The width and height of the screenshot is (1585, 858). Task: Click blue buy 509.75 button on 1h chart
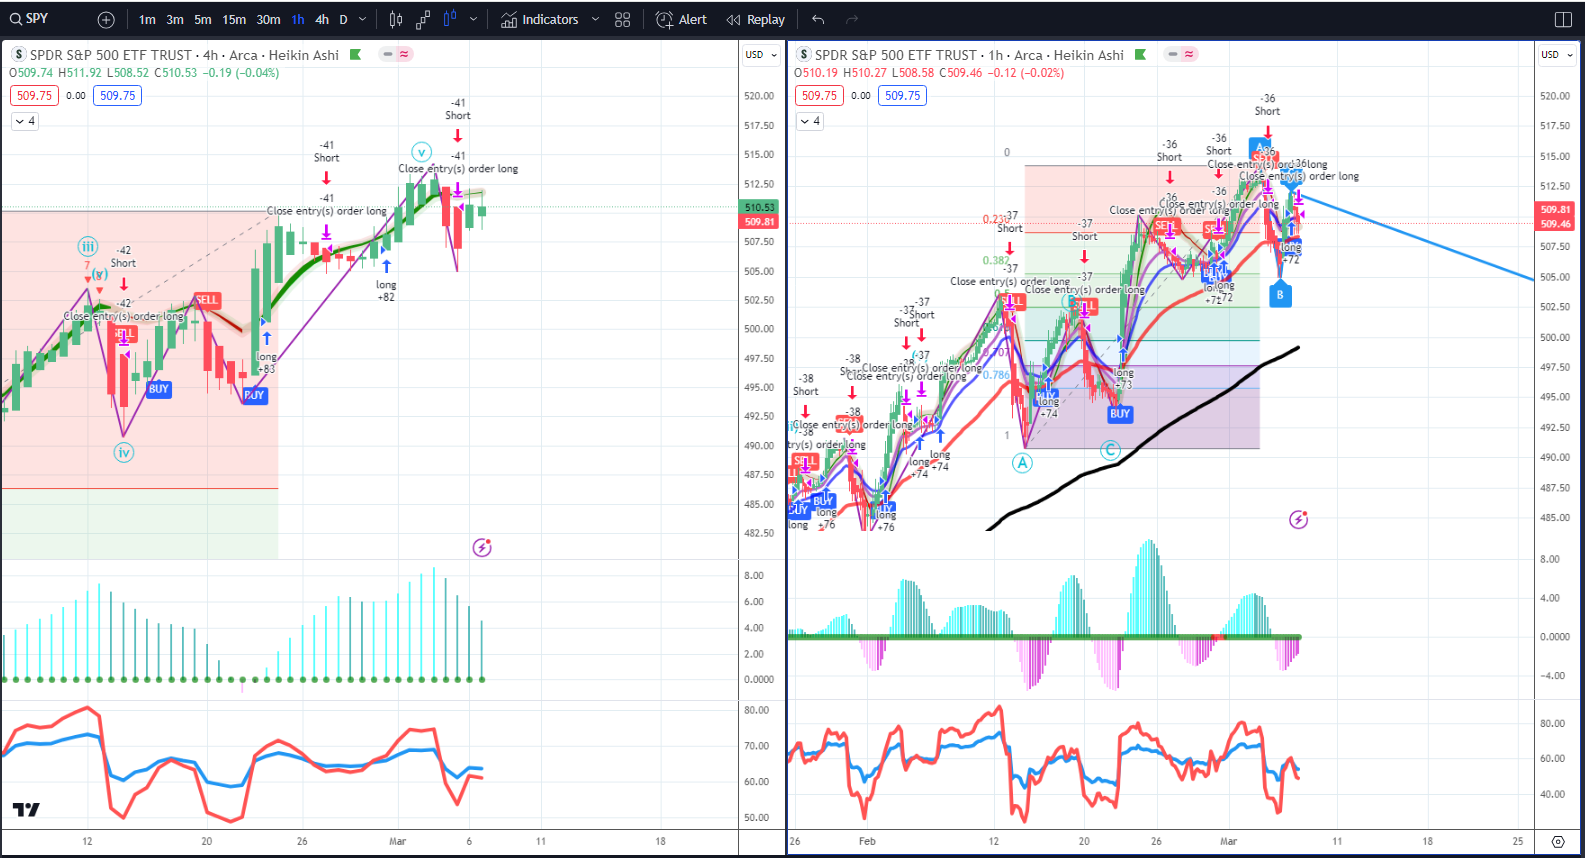903,96
